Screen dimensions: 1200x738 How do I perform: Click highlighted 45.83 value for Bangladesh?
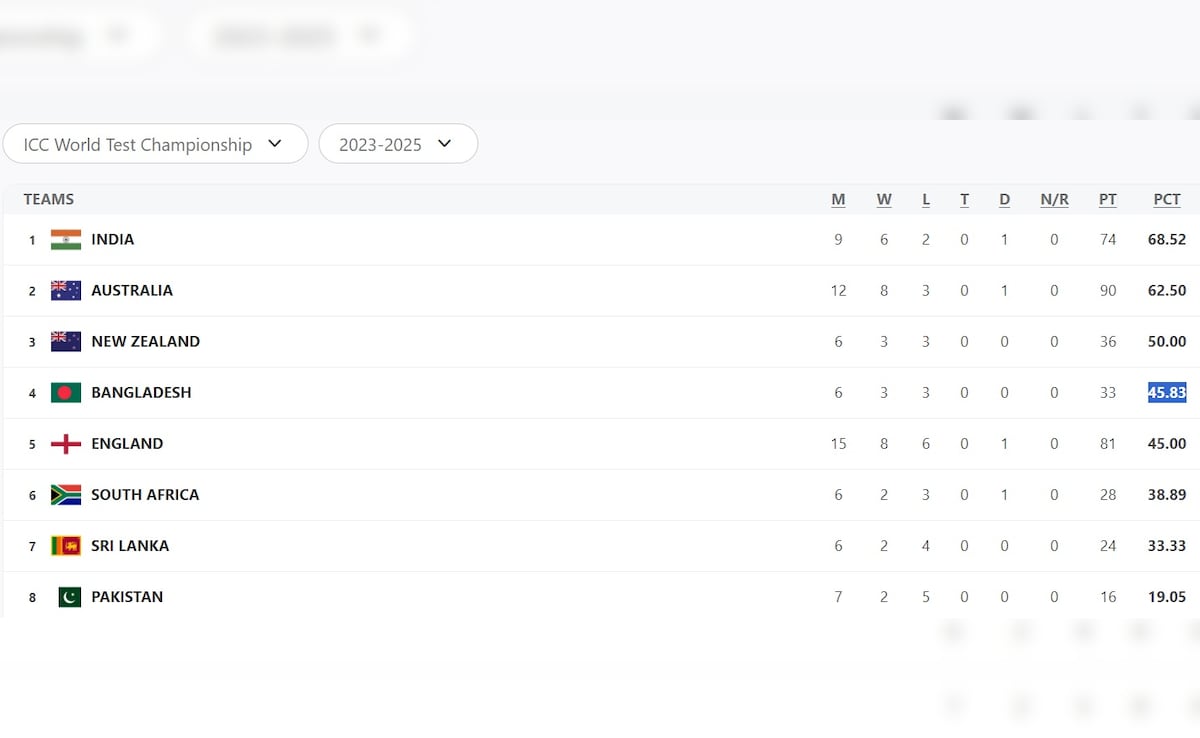(x=1166, y=393)
